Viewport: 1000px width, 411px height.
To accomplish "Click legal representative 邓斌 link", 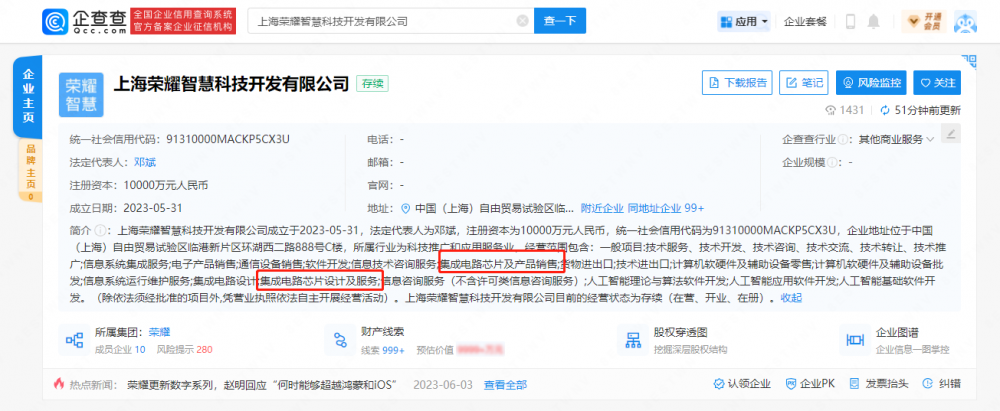I will coord(143,162).
